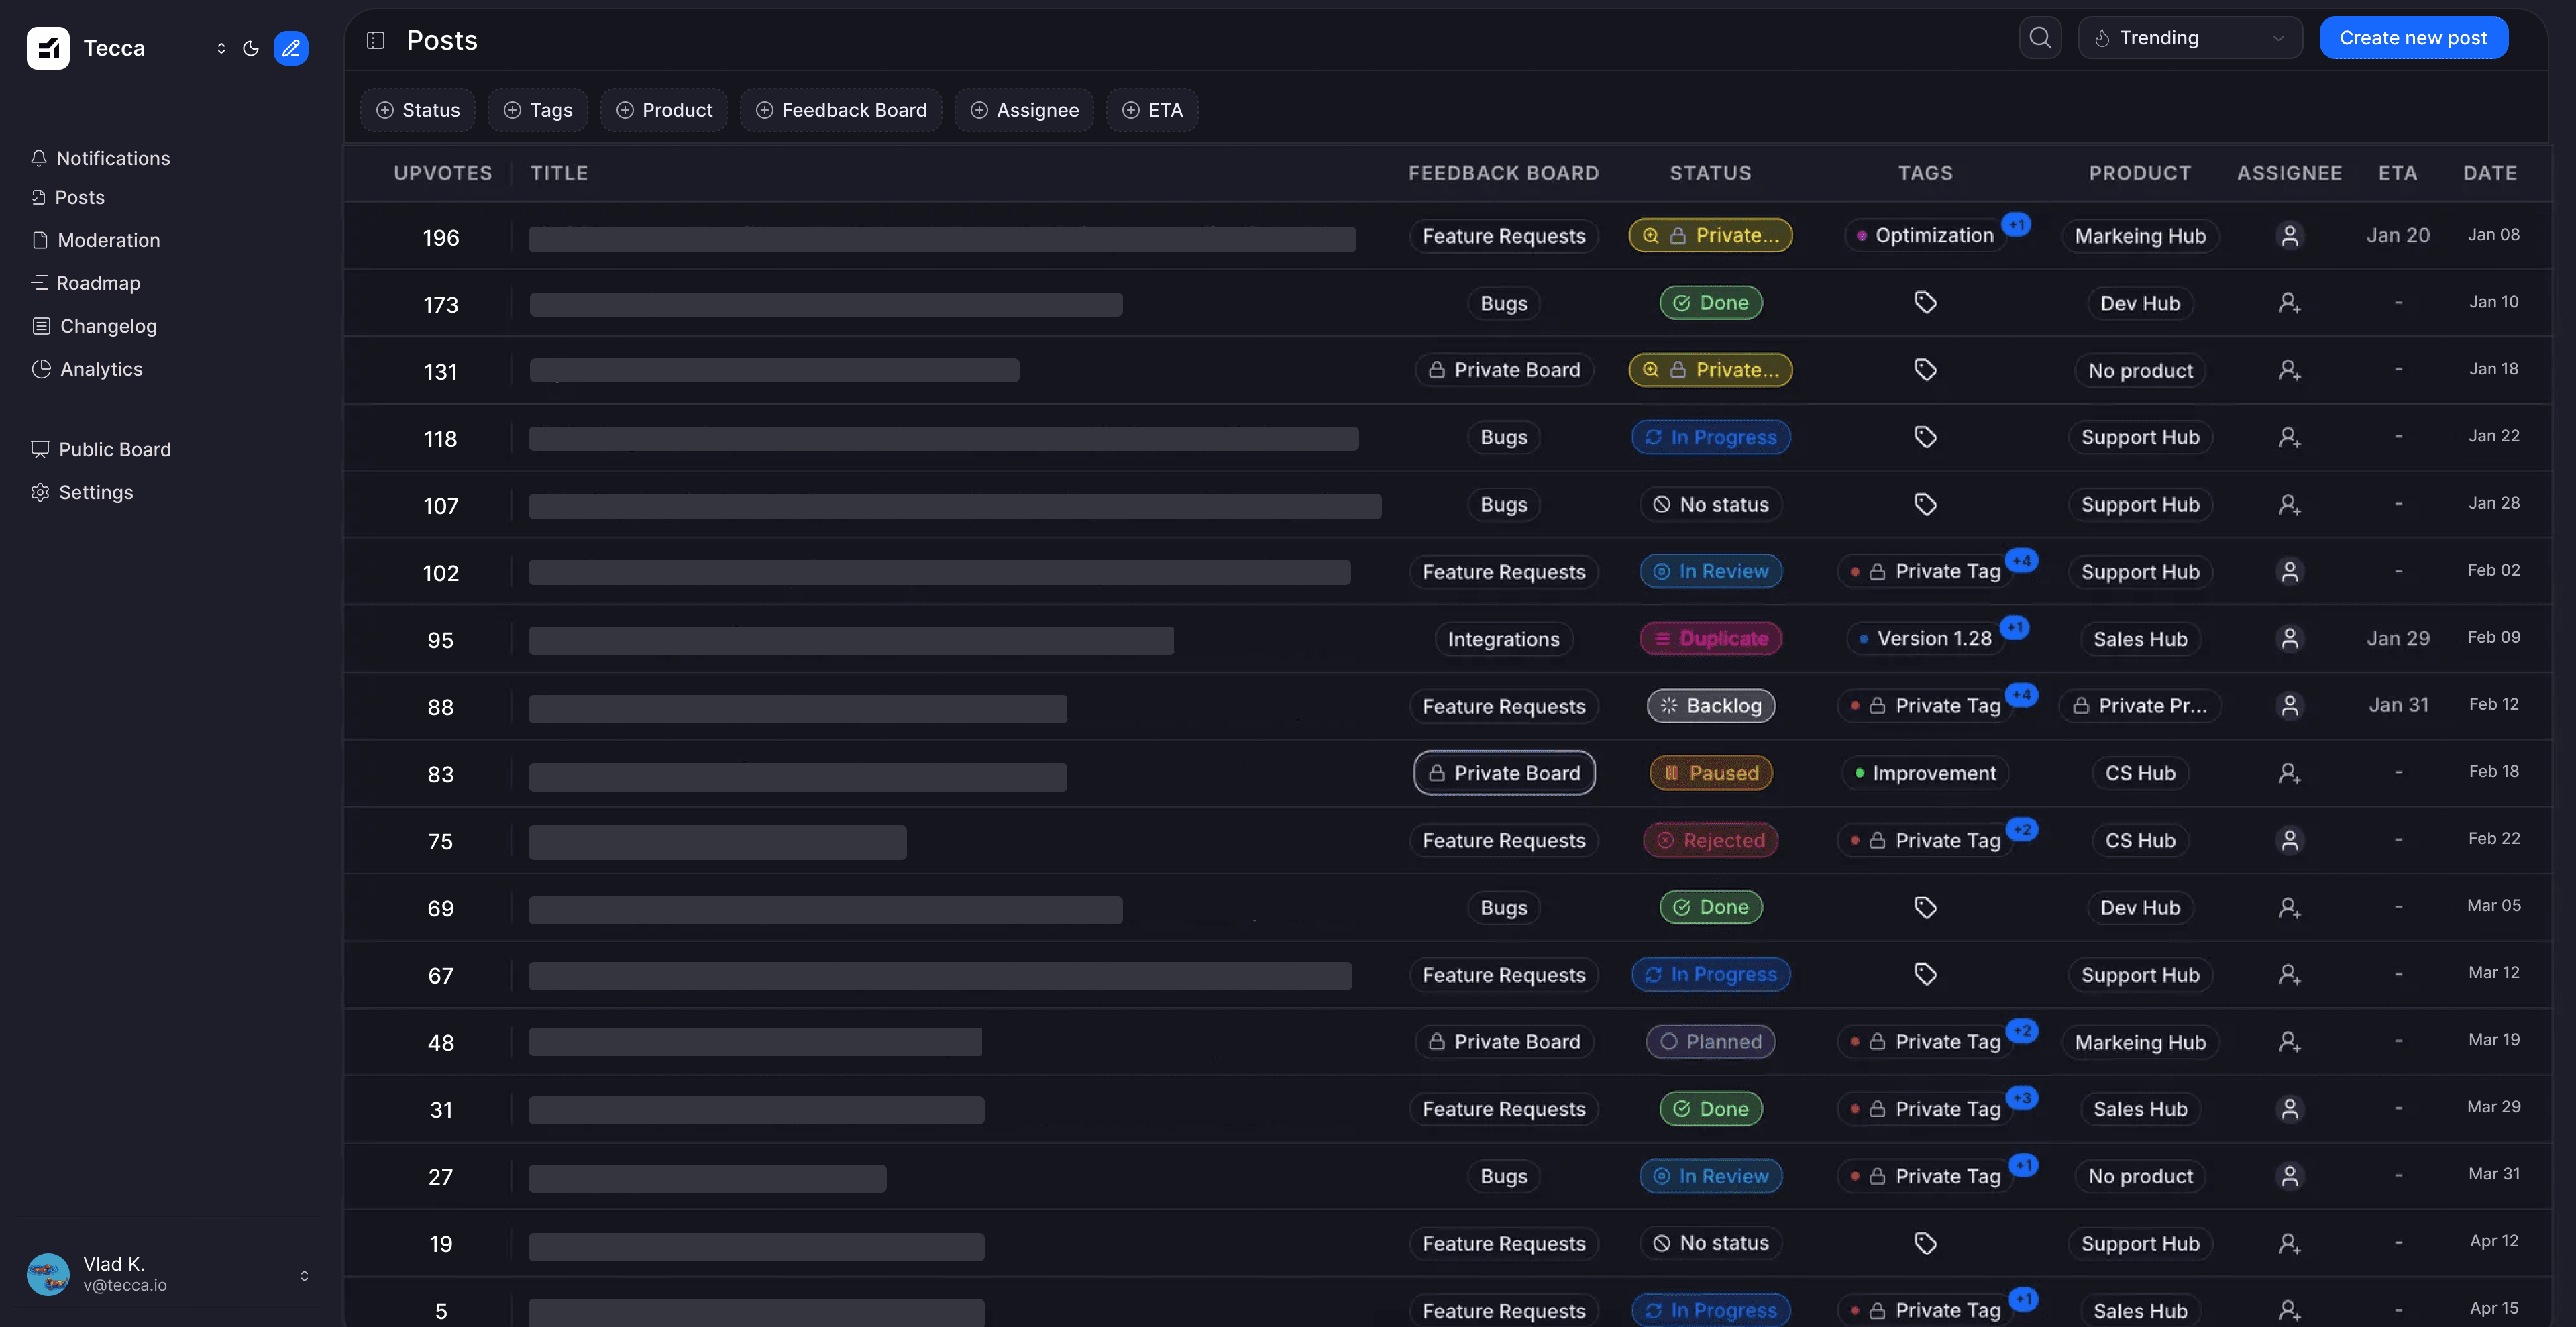Screen dimensions: 2576x1327
Task: Click the tag icon on the 118-upvotes bug row
Action: [x=1925, y=437]
